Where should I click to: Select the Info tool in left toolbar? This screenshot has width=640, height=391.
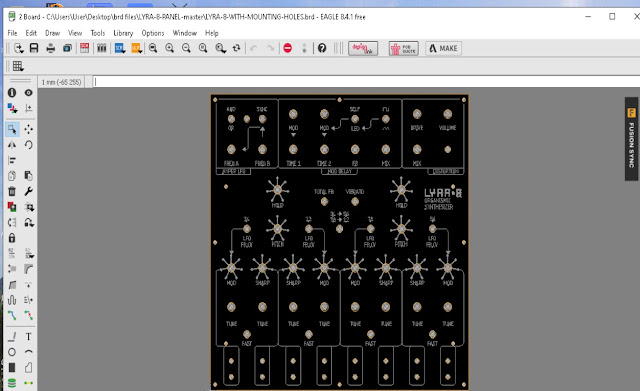[x=12, y=93]
